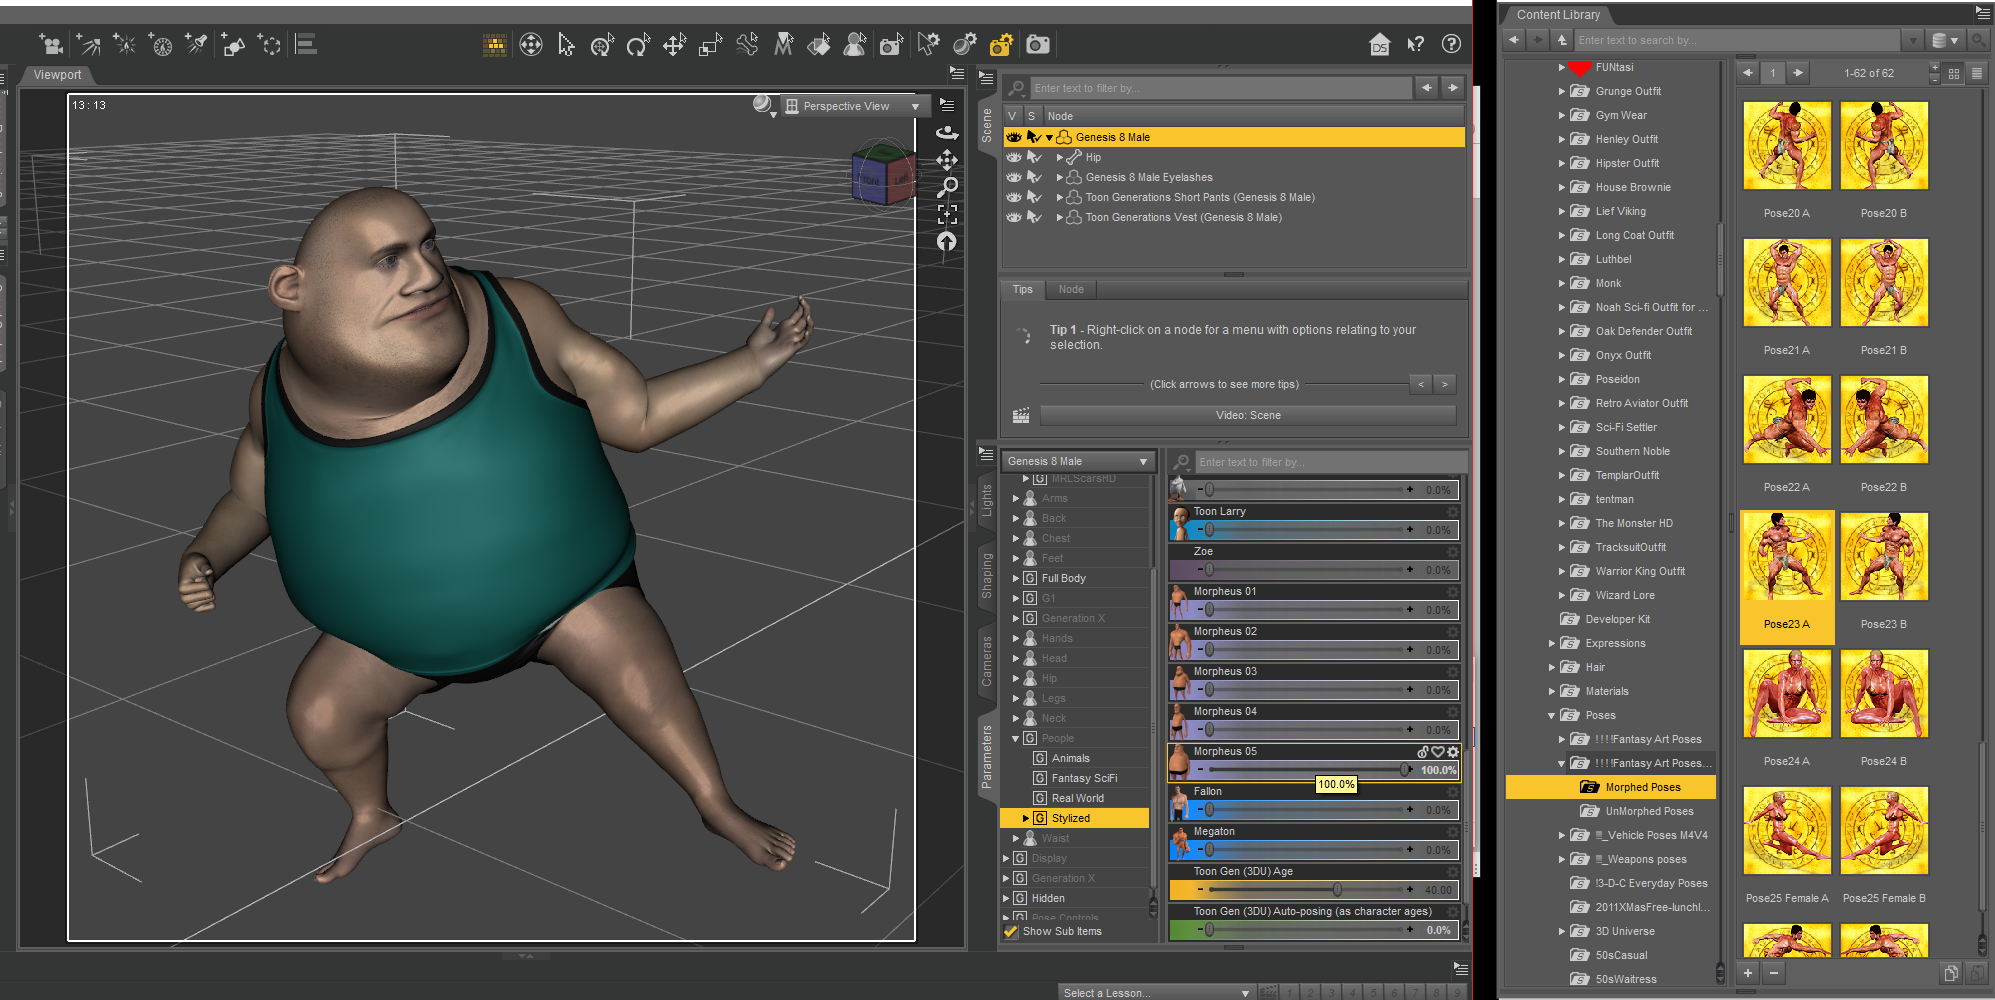The height and width of the screenshot is (1000, 1995).
Task: Hide Genesis 8 Male Eyelashes with eye icon
Action: tap(1014, 177)
